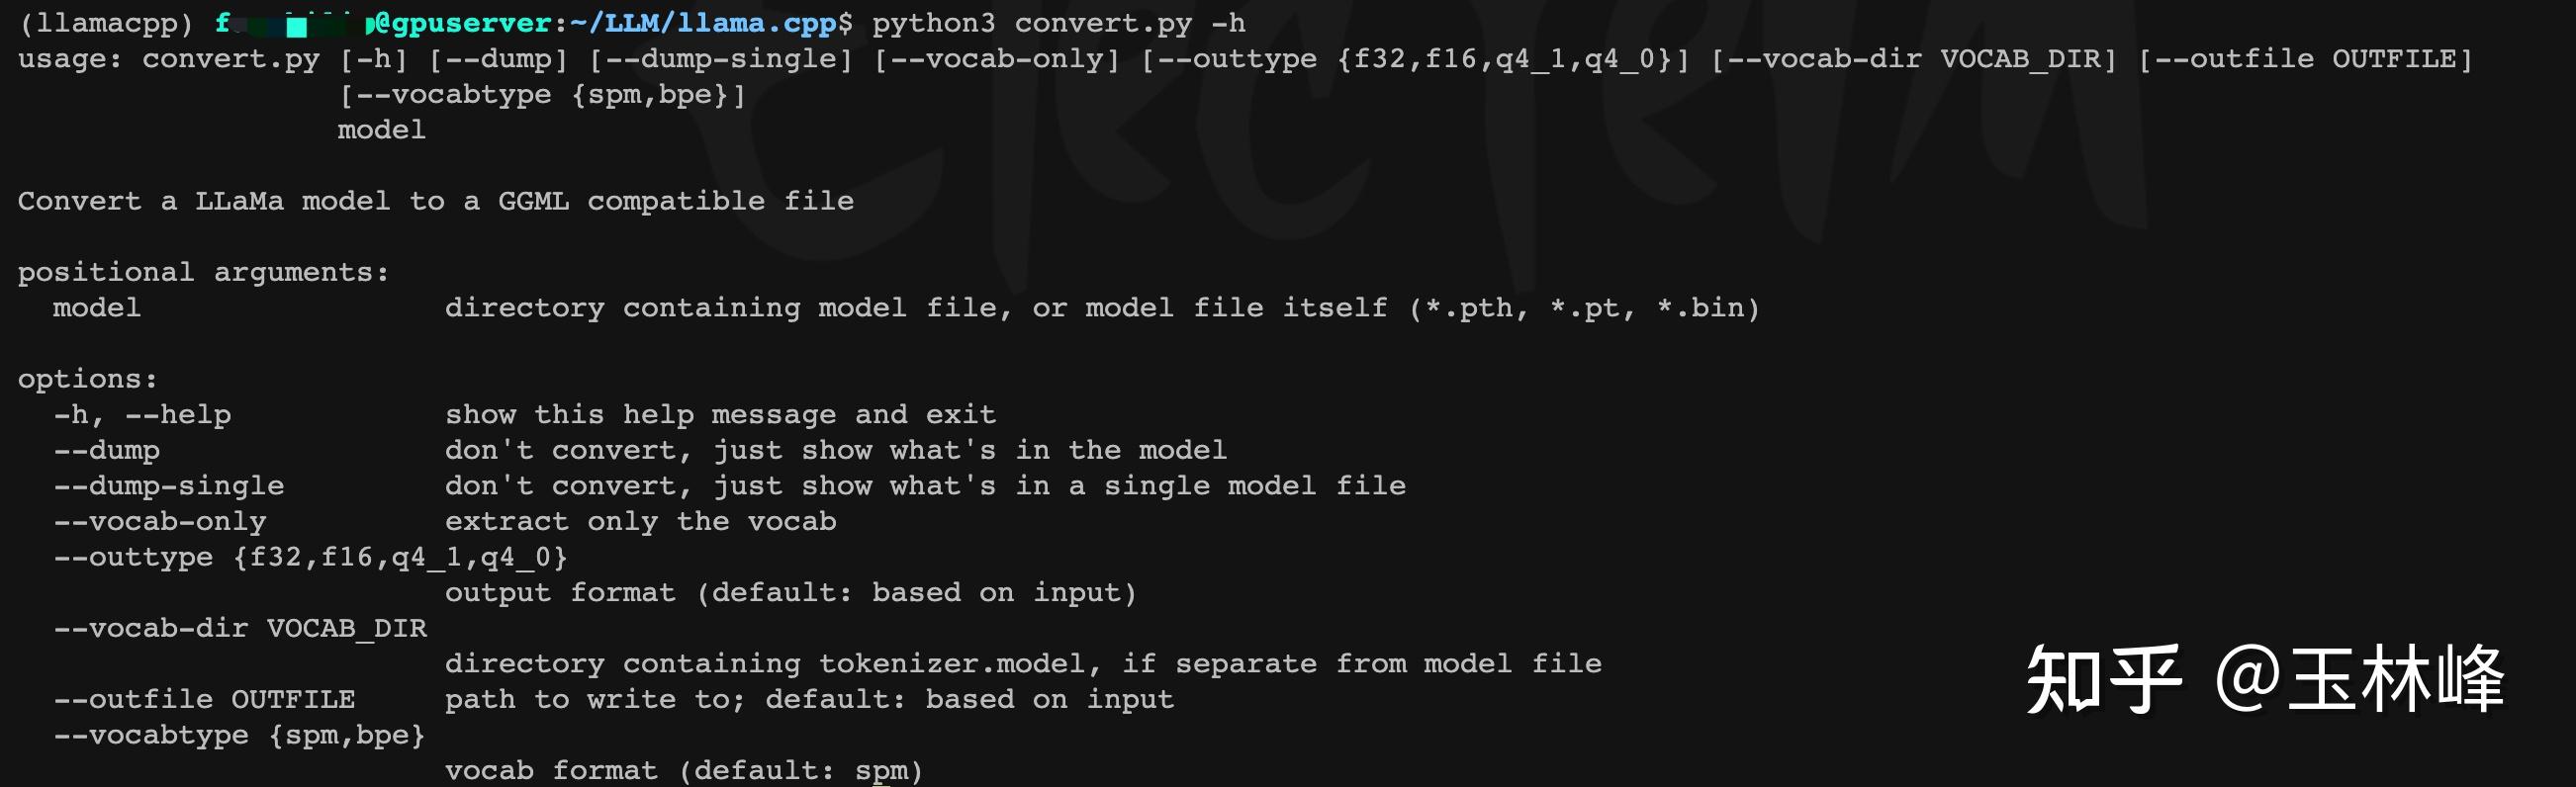Click the python3 convert.py -h command
This screenshot has width=2576, height=787.
tap(1059, 23)
